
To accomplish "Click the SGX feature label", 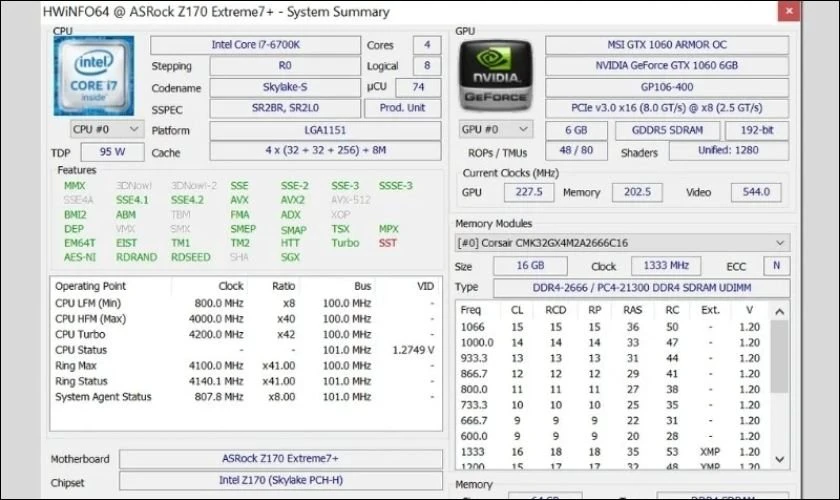I will pyautogui.click(x=290, y=257).
